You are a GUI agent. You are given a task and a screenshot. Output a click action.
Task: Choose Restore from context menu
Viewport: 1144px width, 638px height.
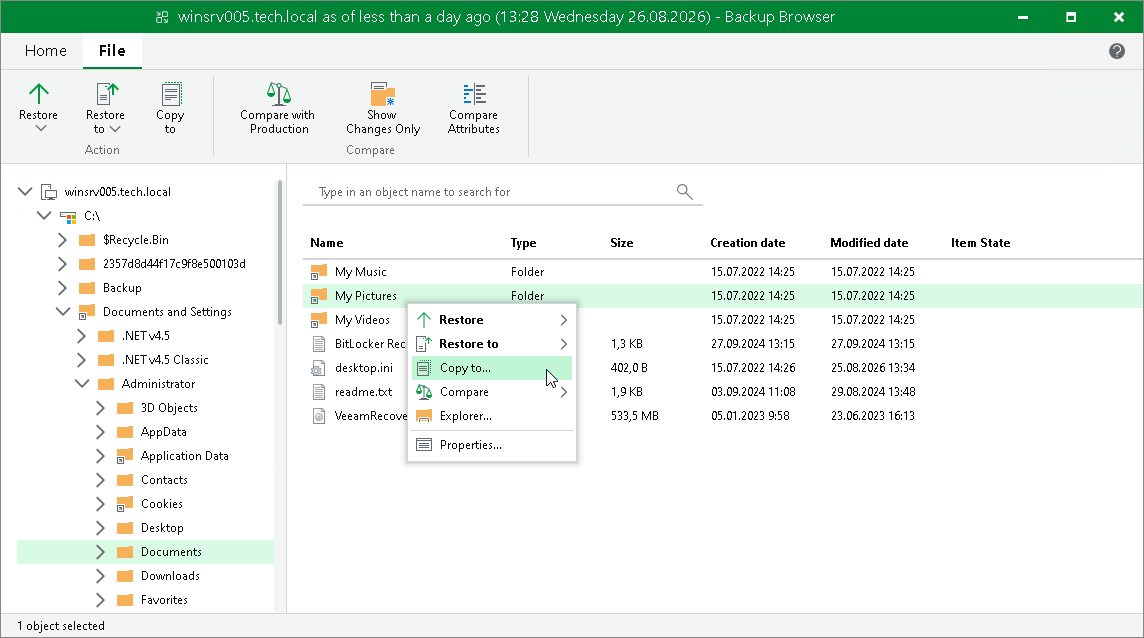[492, 320]
